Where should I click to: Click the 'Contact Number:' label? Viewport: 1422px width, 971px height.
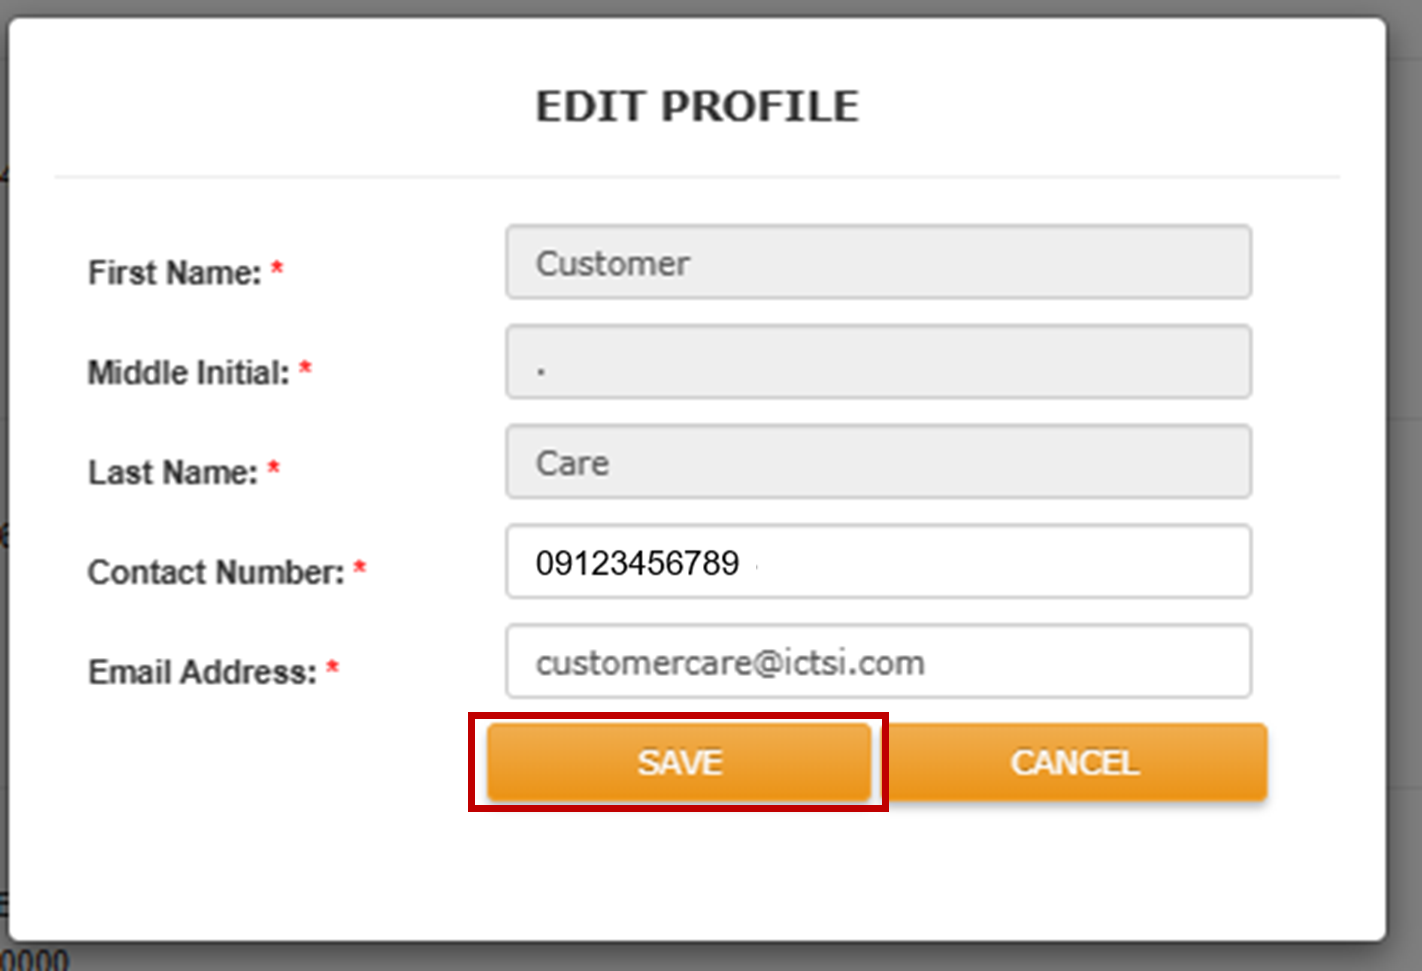coord(215,572)
